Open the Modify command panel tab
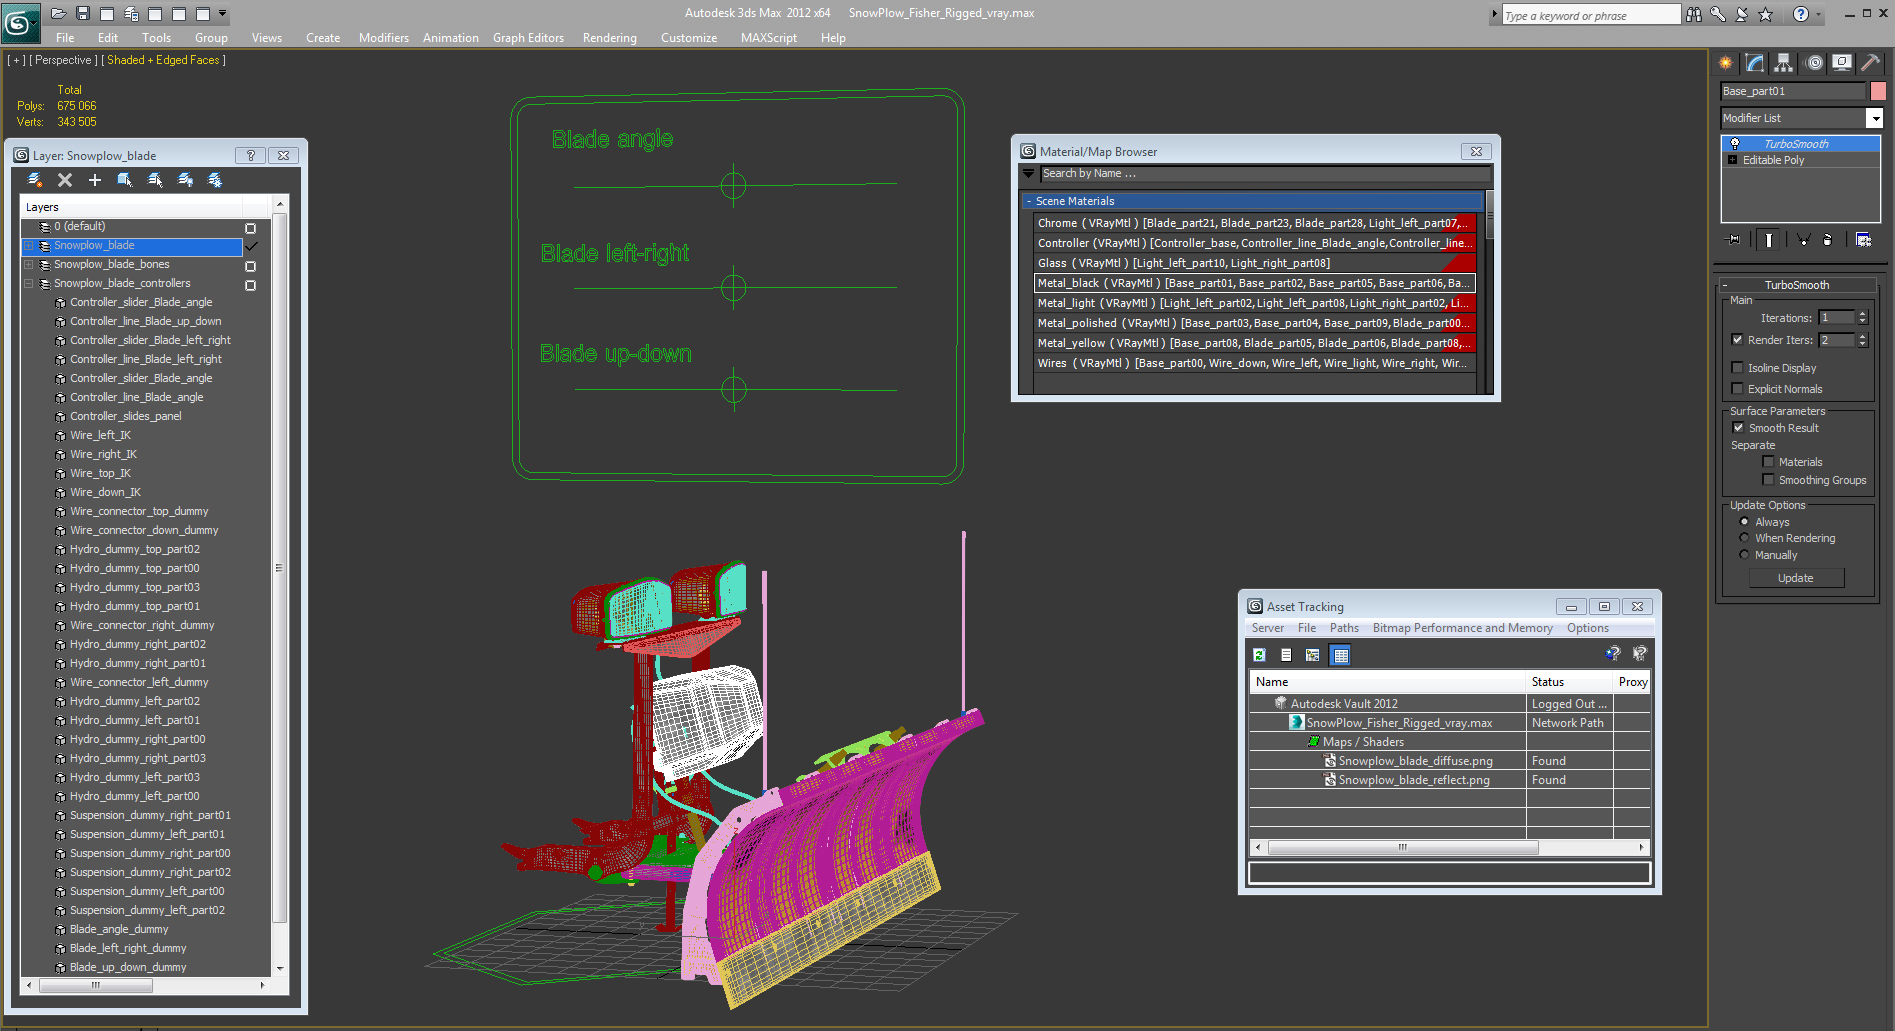The width and height of the screenshot is (1895, 1031). tap(1755, 63)
